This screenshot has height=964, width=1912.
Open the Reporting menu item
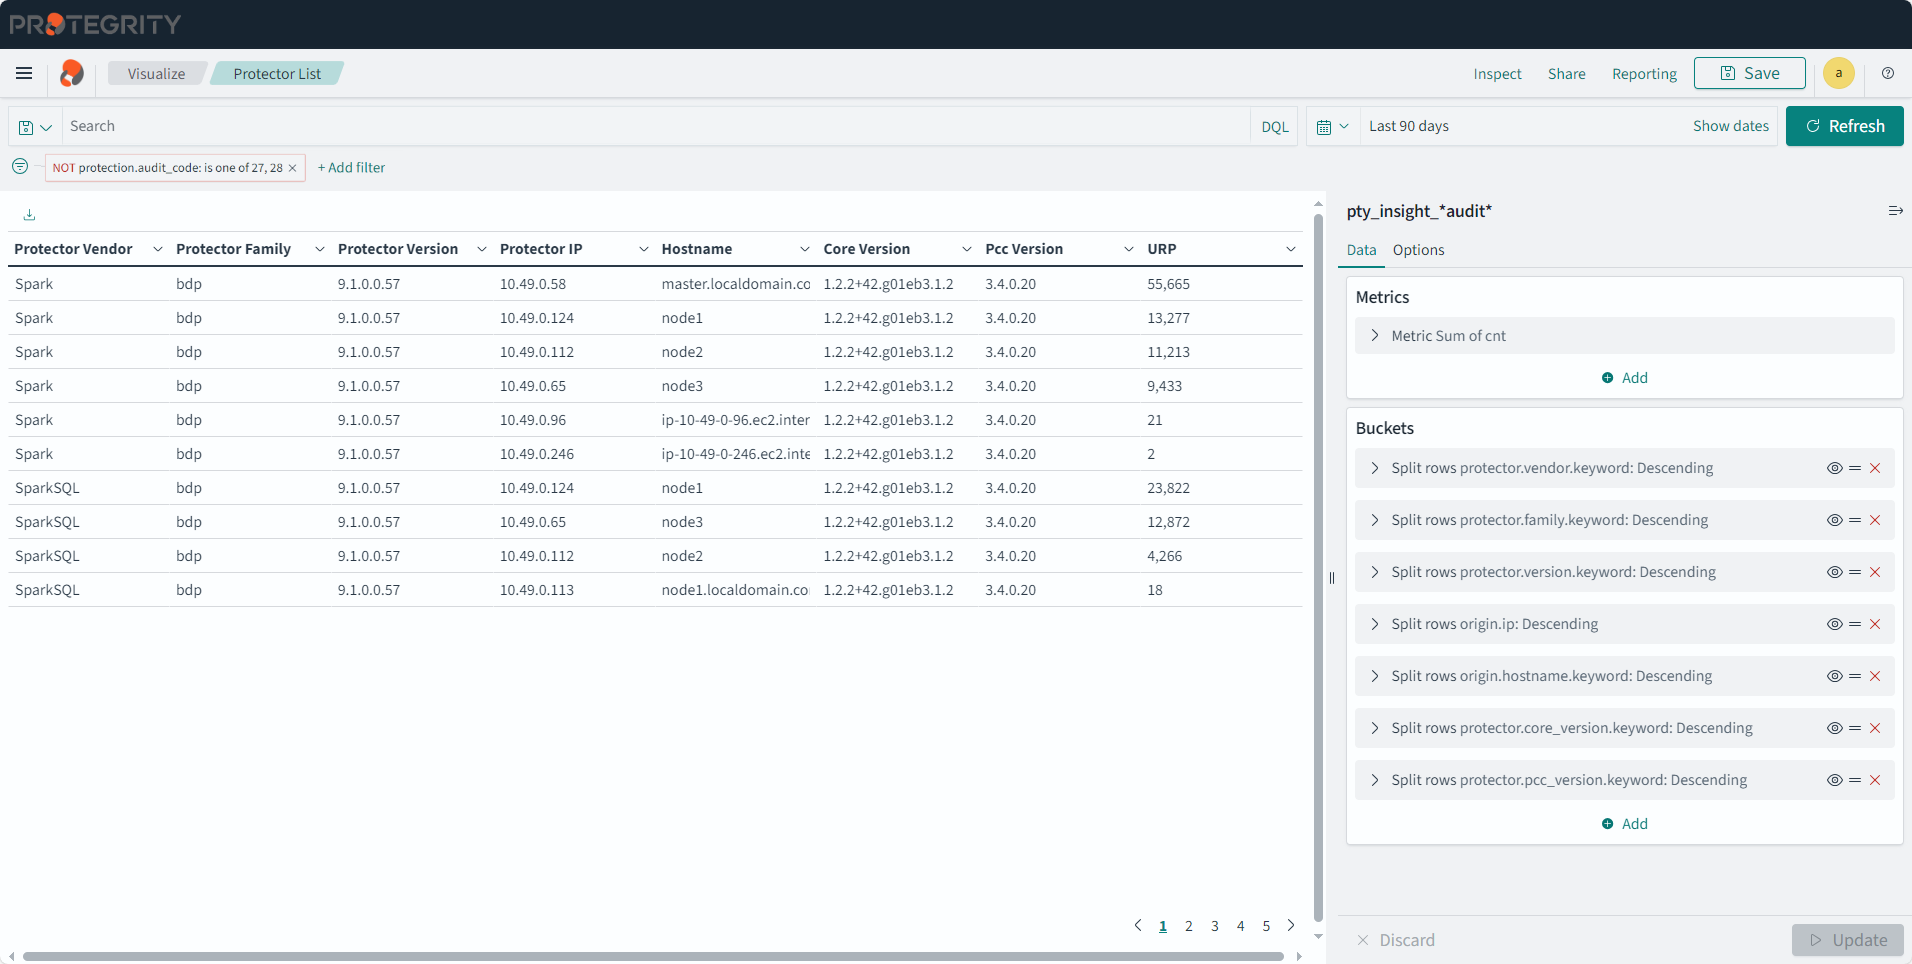[1644, 74]
